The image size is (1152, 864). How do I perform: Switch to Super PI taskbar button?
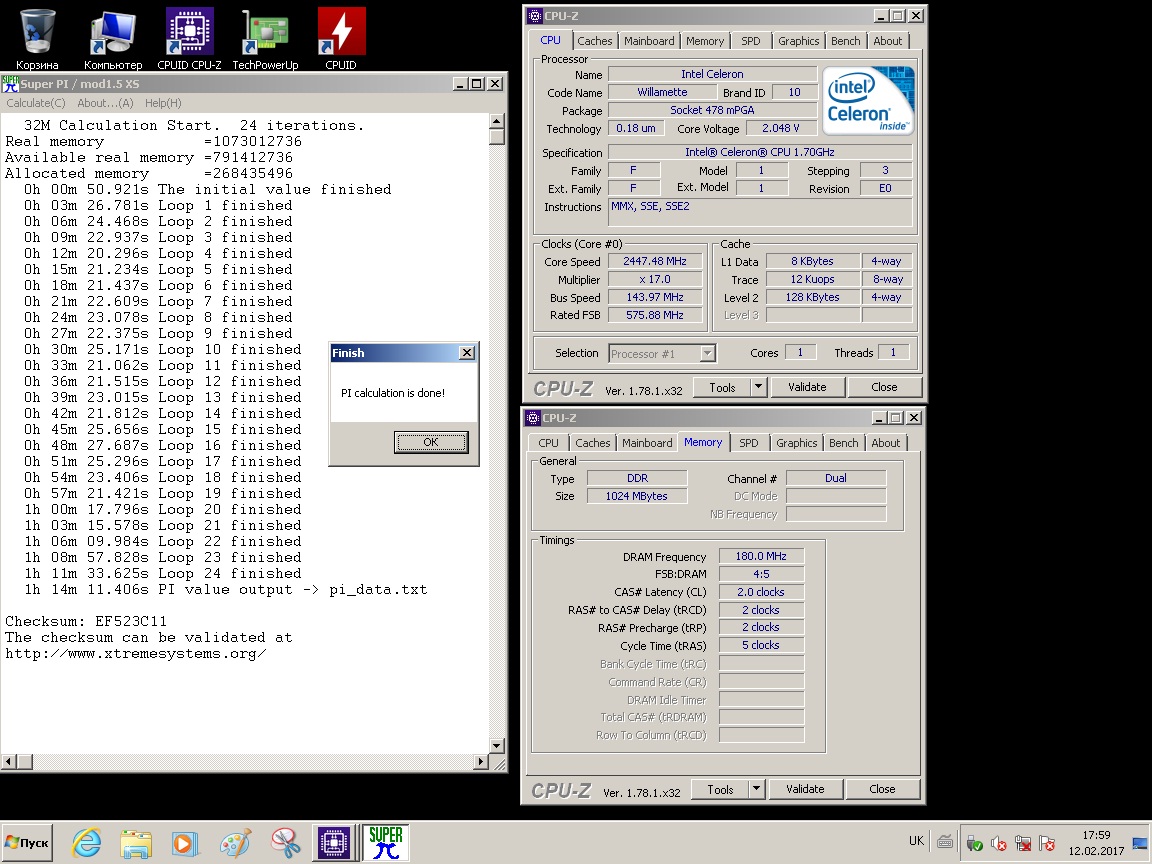coord(385,842)
